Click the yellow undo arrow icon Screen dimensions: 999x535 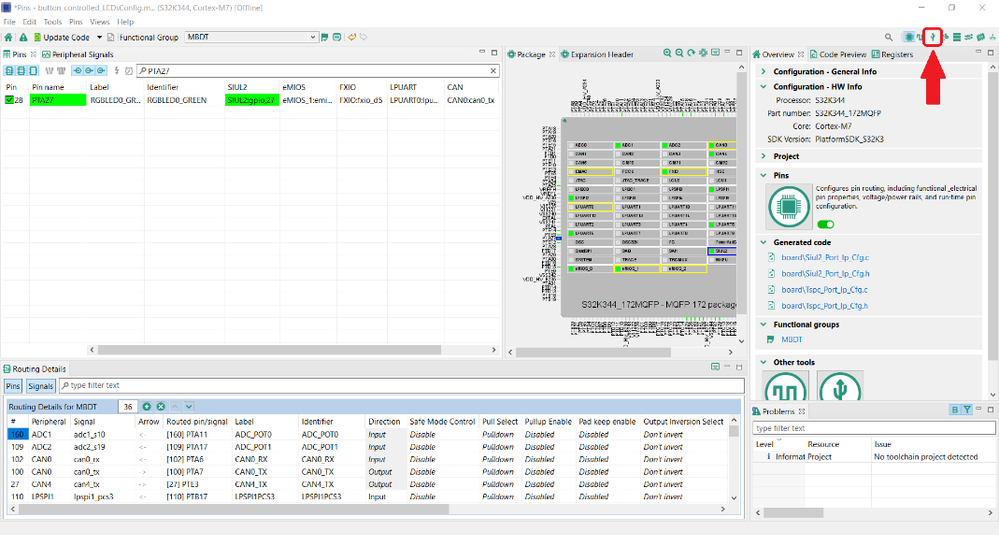352,37
